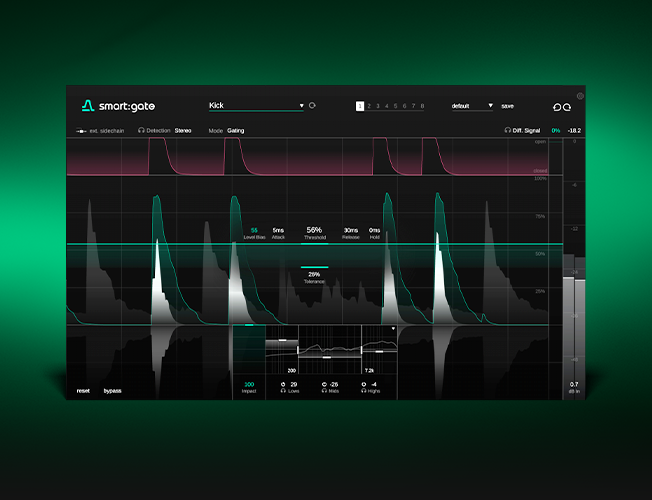Image resolution: width=652 pixels, height=500 pixels.
Task: Click the Mids value -26
Action: pos(333,384)
